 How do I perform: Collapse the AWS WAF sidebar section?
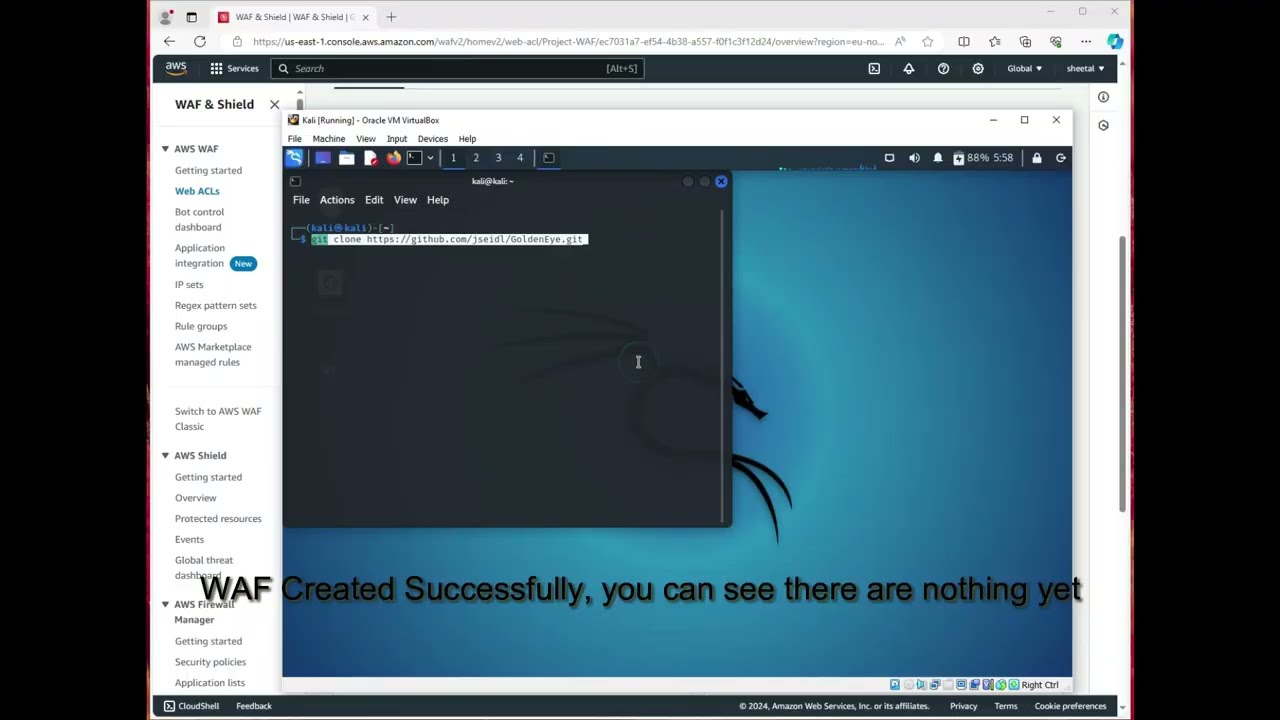tap(165, 149)
